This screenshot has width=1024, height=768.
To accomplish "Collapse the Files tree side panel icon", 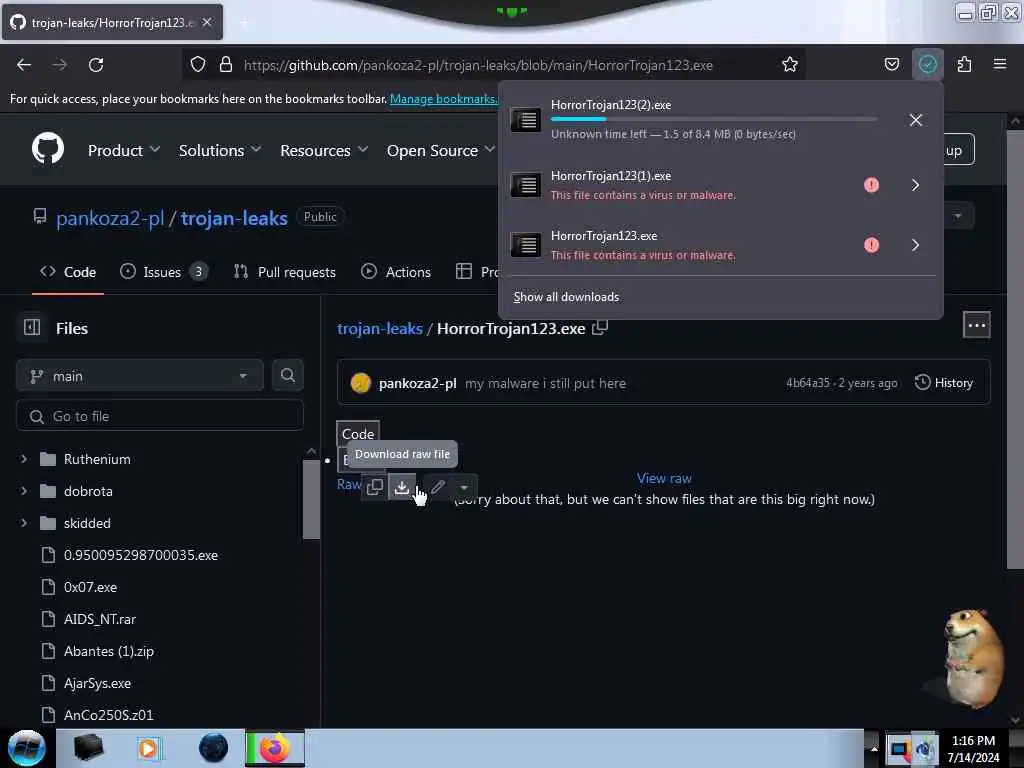I will click(32, 327).
